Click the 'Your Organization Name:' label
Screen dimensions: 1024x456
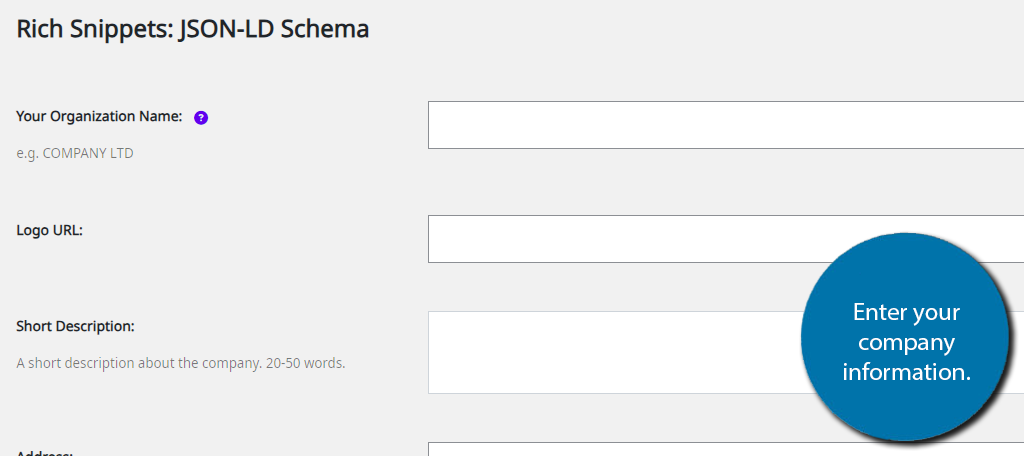coord(99,117)
